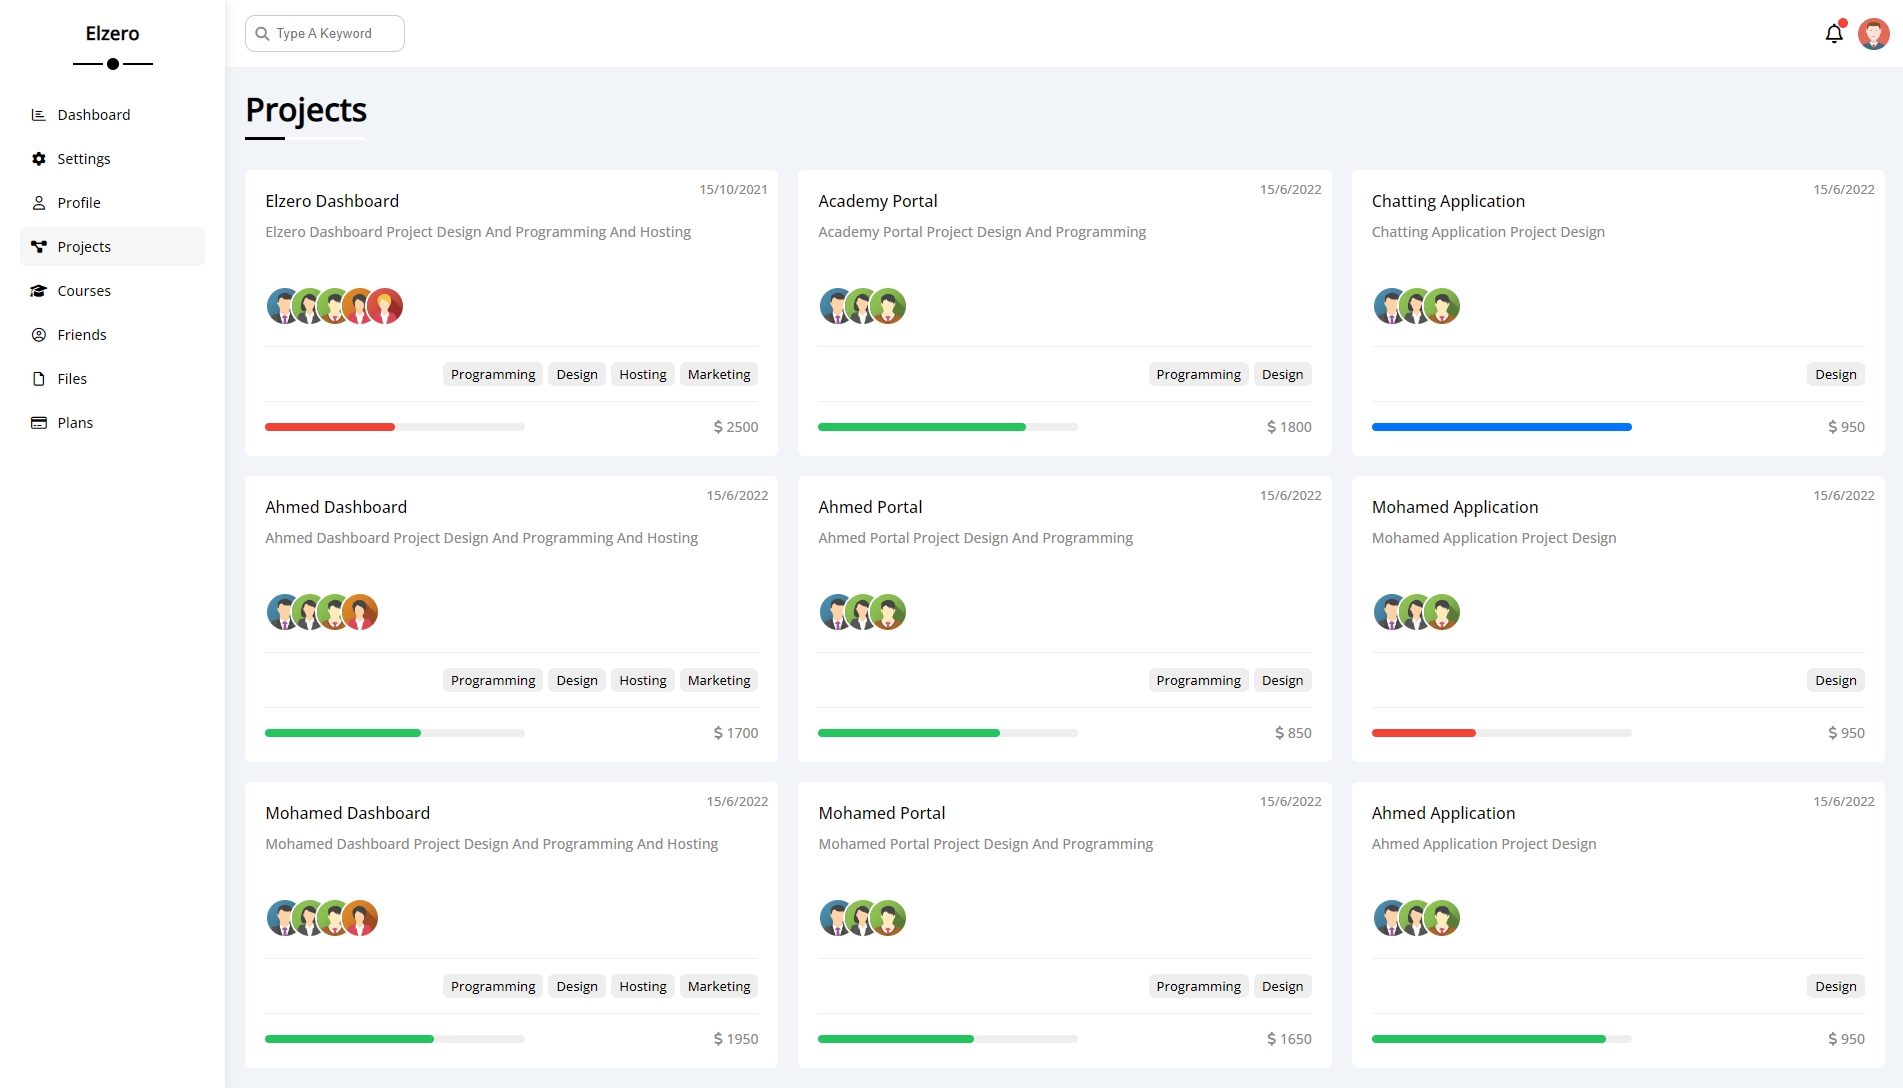Open Friends from the sidebar
This screenshot has width=1903, height=1088.
(x=112, y=335)
